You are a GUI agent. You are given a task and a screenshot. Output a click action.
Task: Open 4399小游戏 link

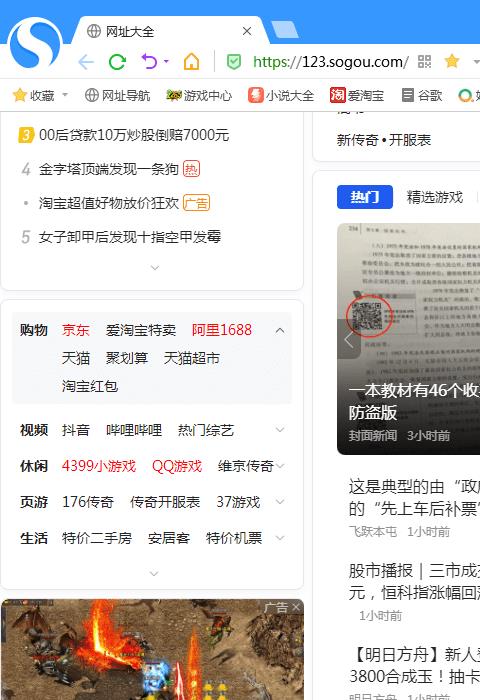99,466
